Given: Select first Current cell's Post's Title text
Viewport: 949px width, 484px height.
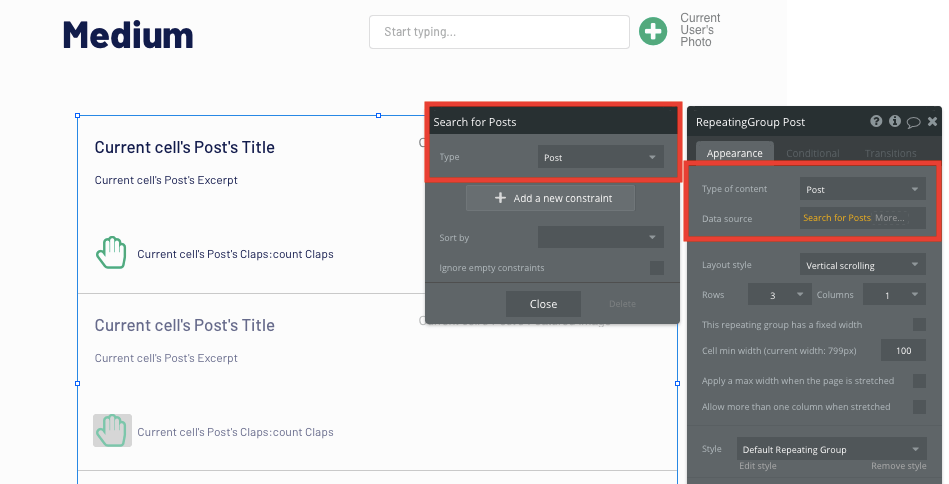Looking at the screenshot, I should tap(185, 147).
